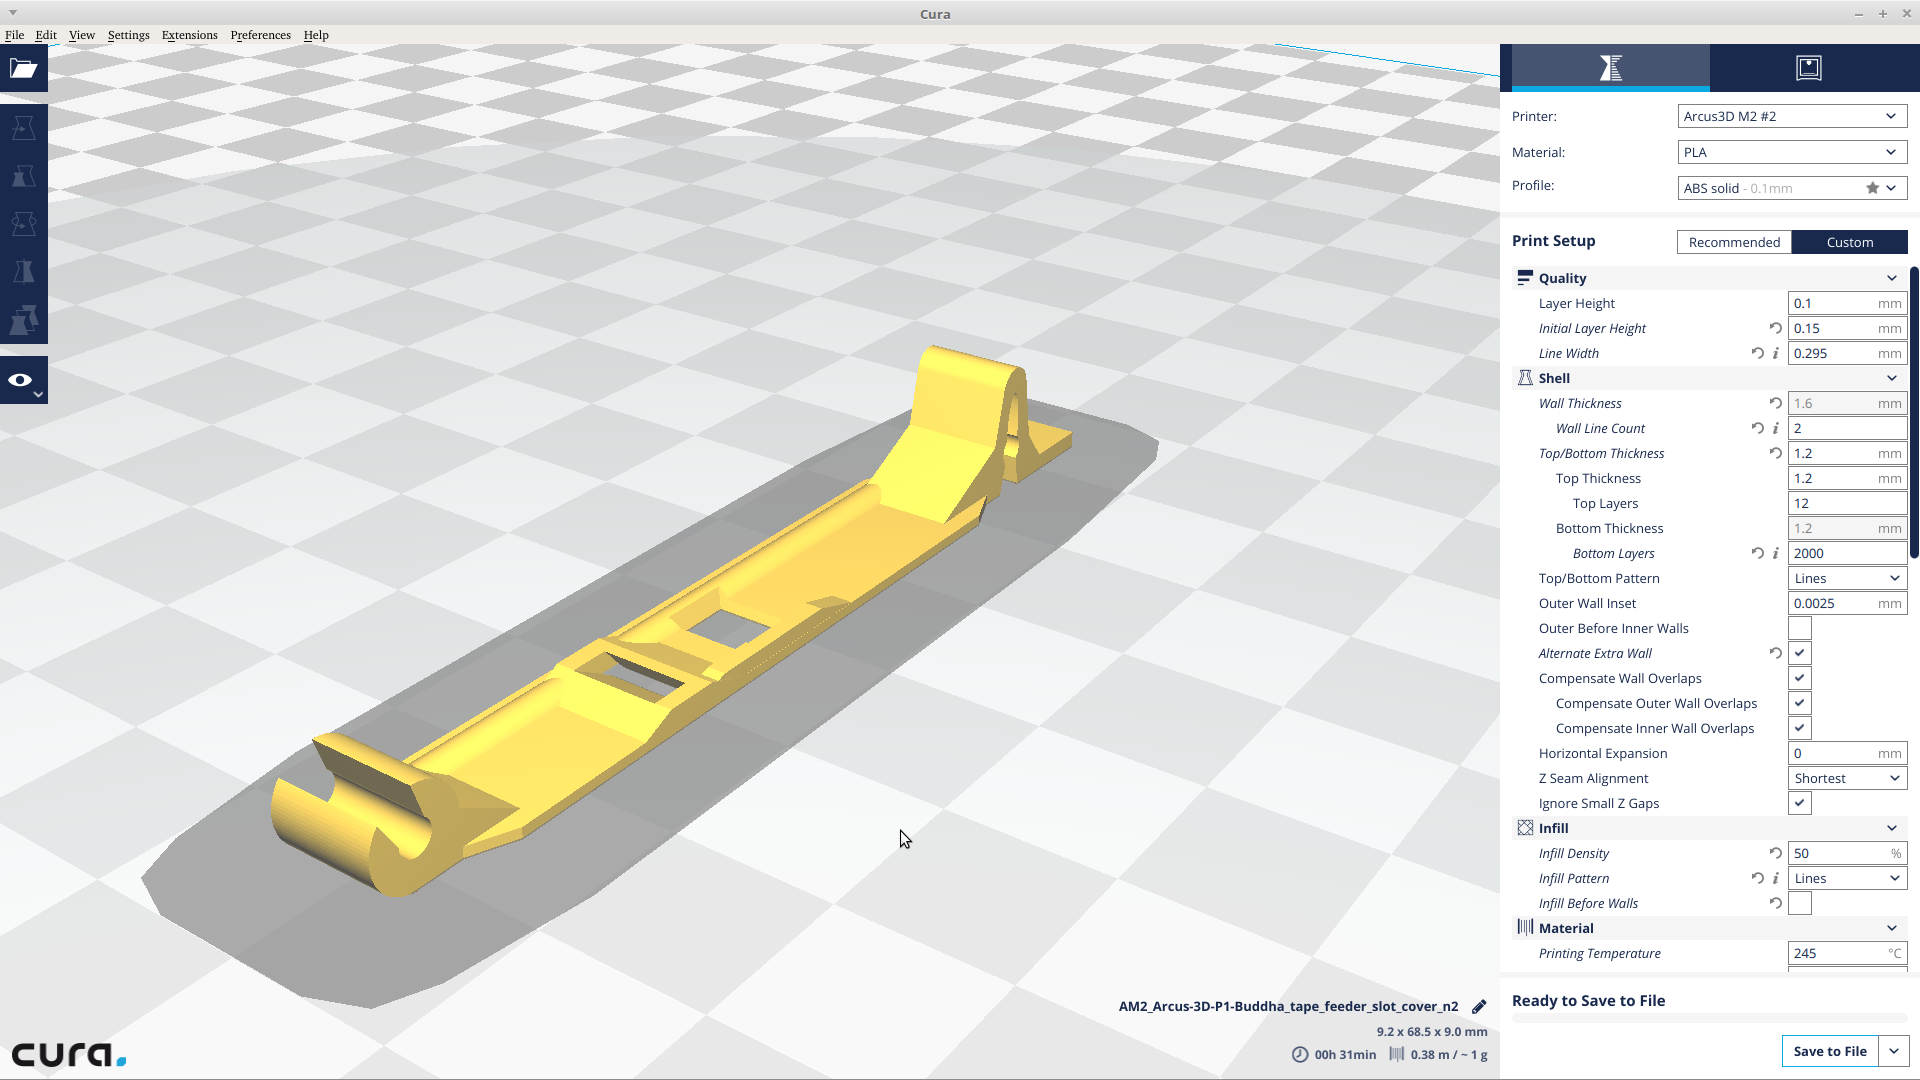Reset Wall Thickness value
The image size is (1920, 1080).
click(x=1775, y=403)
